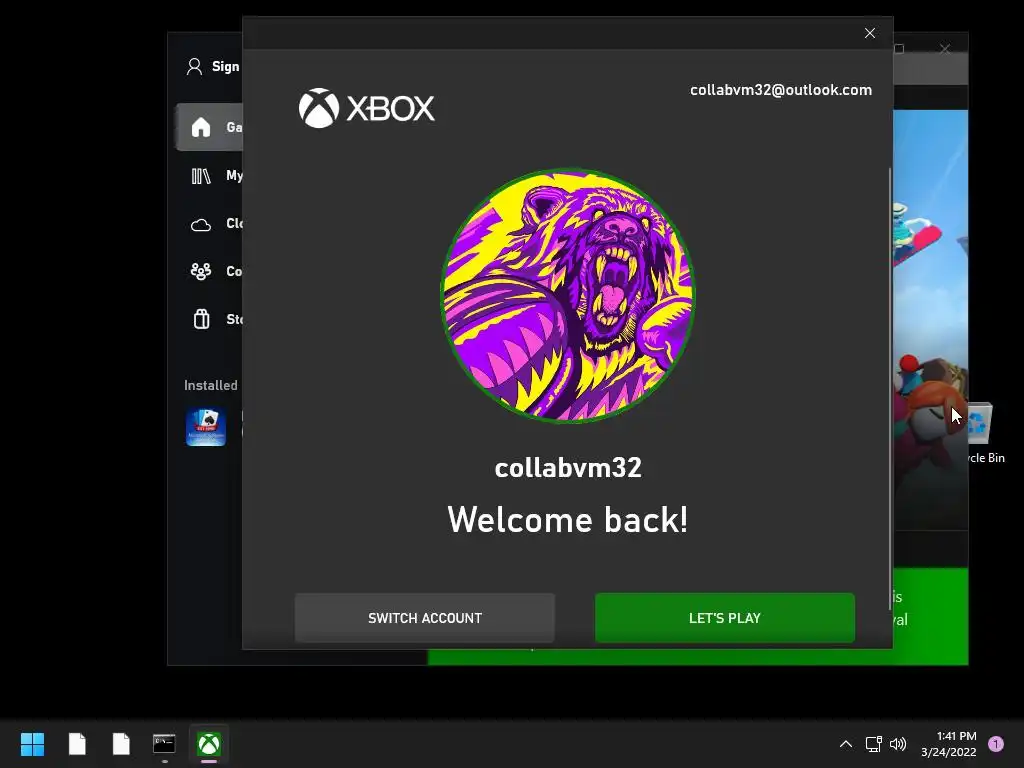
Task: Select collabvm32@outlook.com email text
Action: [781, 90]
